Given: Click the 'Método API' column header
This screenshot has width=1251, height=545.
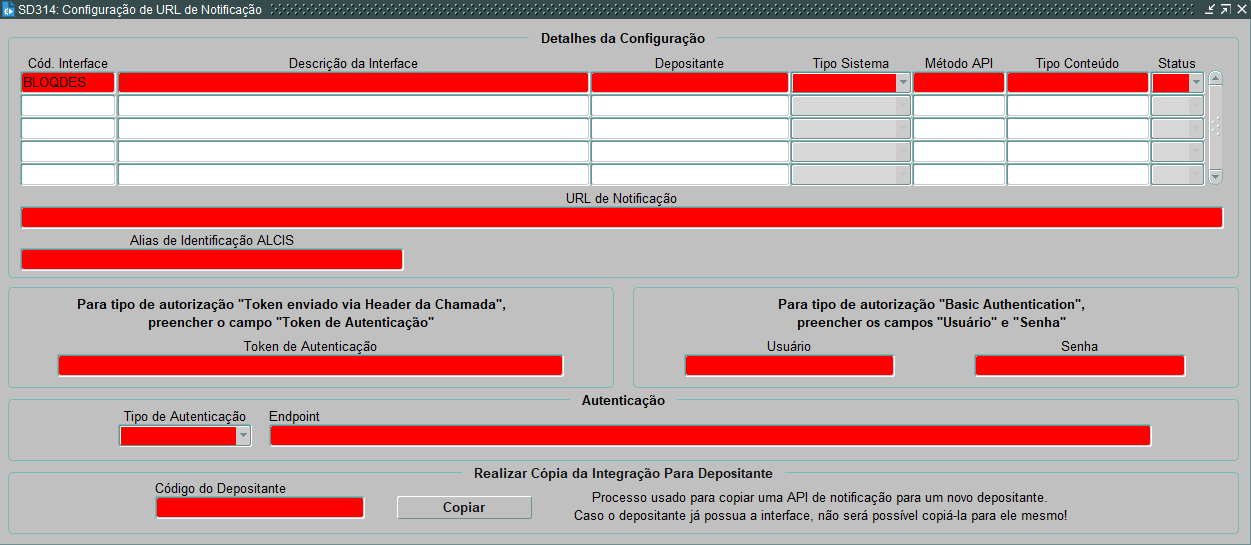Looking at the screenshot, I should pyautogui.click(x=959, y=63).
